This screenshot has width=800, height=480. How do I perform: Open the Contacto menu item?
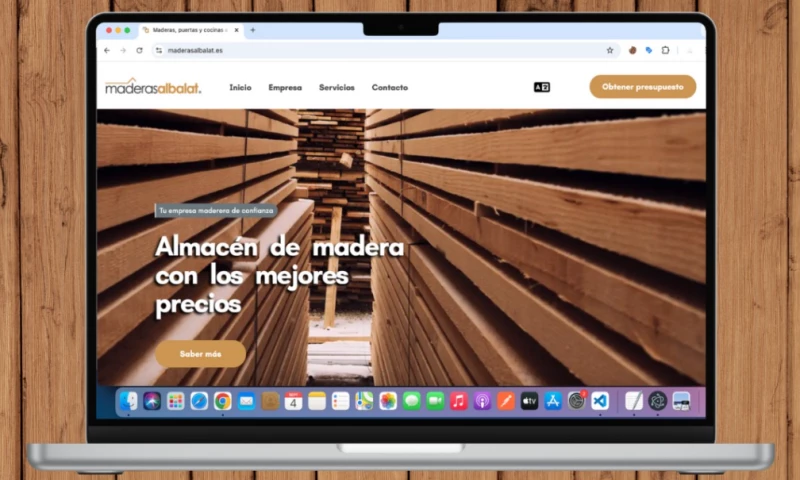pyautogui.click(x=390, y=88)
